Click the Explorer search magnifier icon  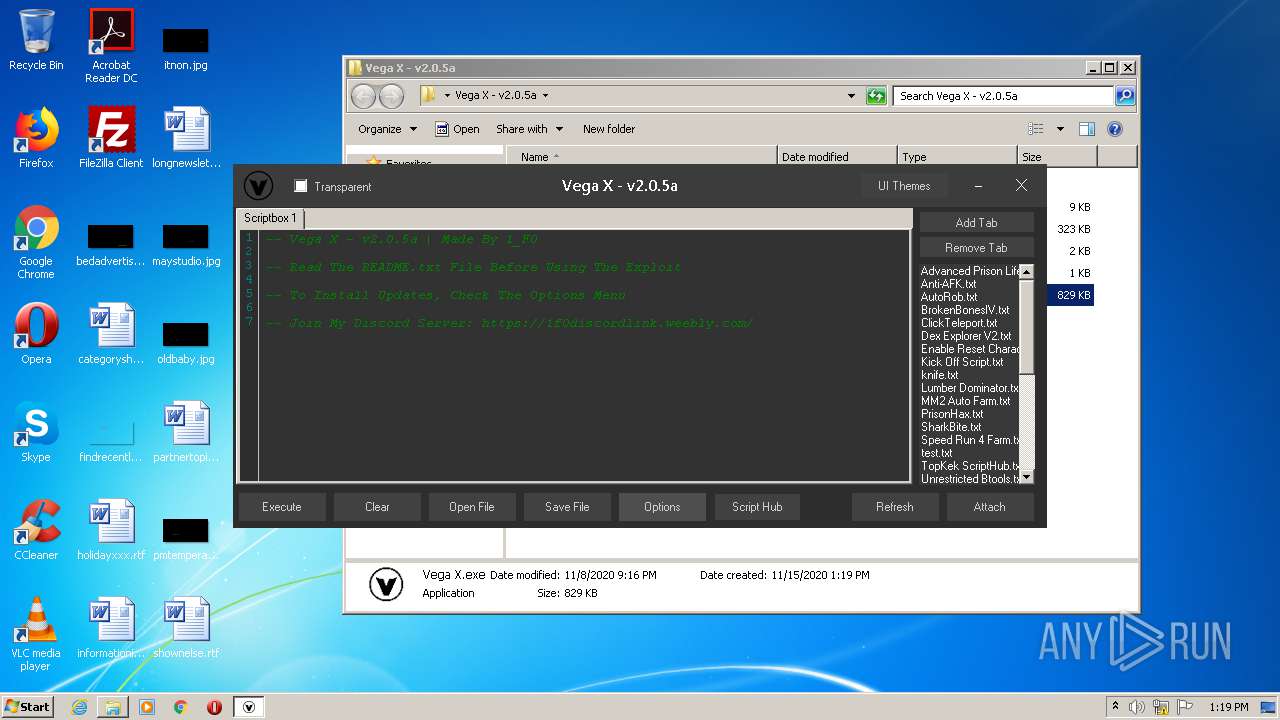pos(1125,96)
